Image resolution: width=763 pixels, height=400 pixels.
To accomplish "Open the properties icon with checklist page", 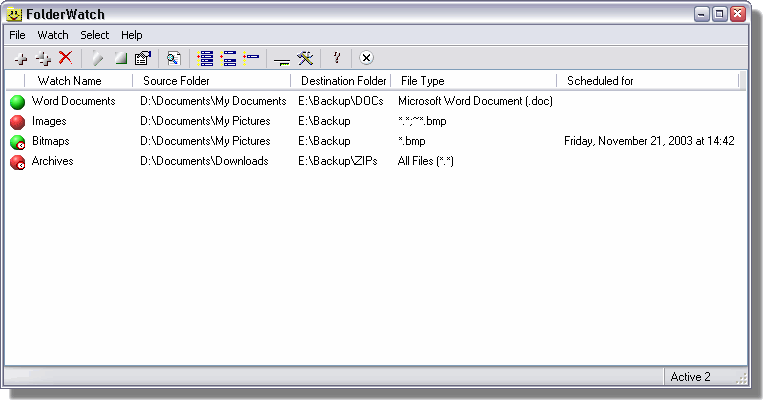I will (142, 59).
